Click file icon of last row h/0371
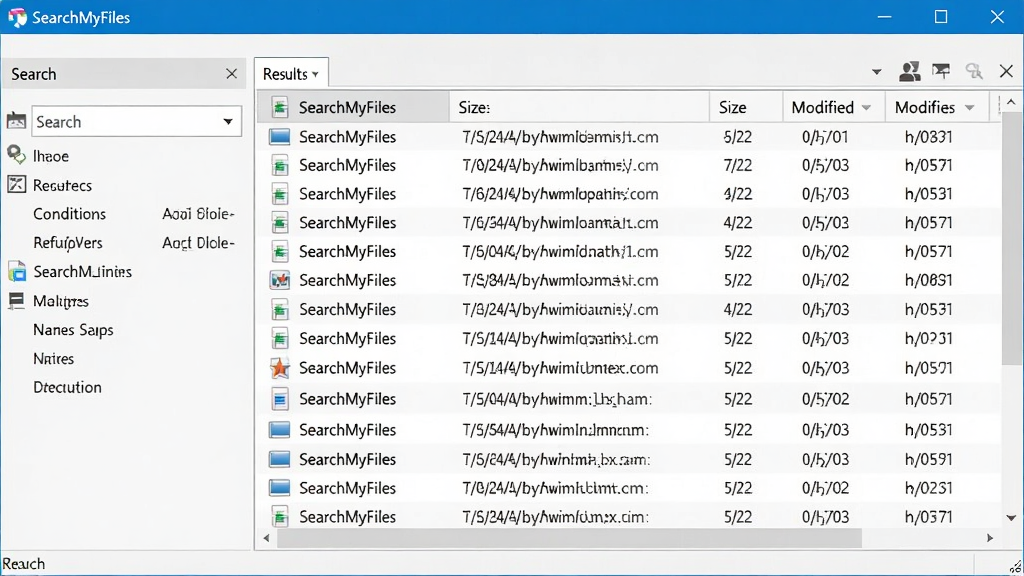The width and height of the screenshot is (1024, 576). pos(280,517)
